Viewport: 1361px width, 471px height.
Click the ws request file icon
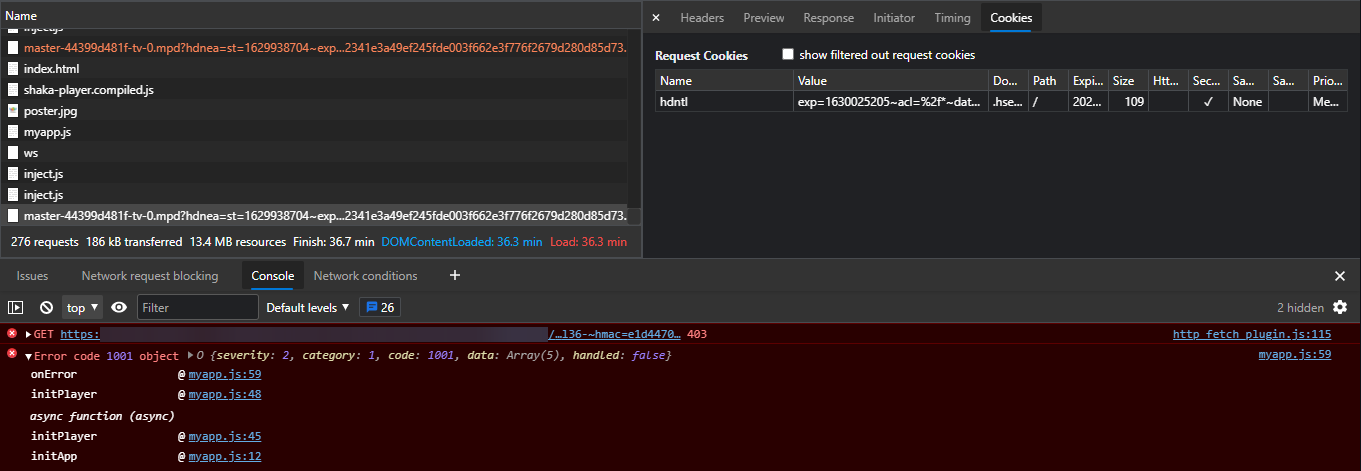tap(13, 153)
